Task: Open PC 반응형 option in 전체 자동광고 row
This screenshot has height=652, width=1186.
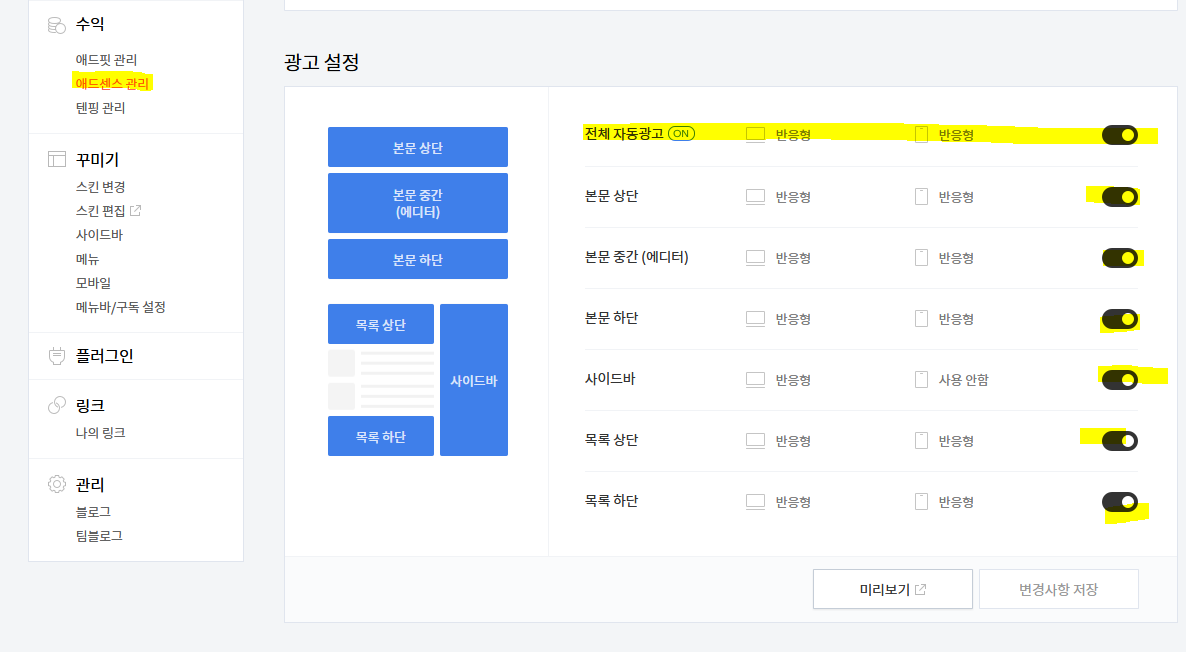Action: tap(793, 135)
